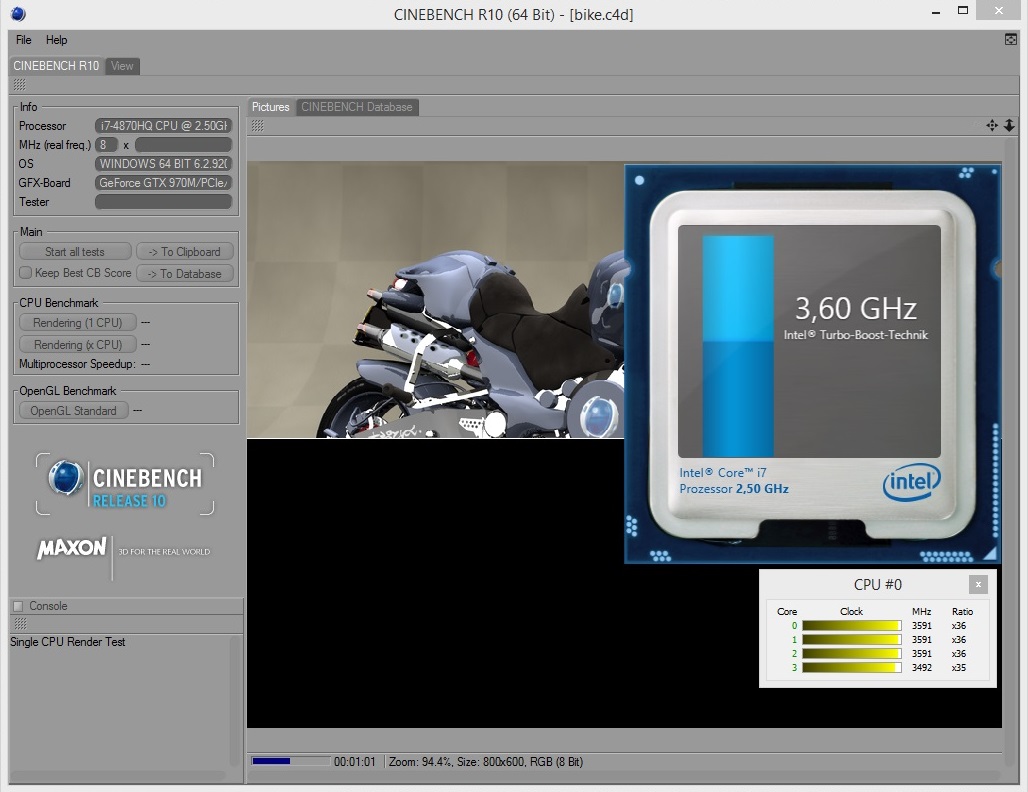Click the layout icon right of menu bar

click(x=1010, y=40)
